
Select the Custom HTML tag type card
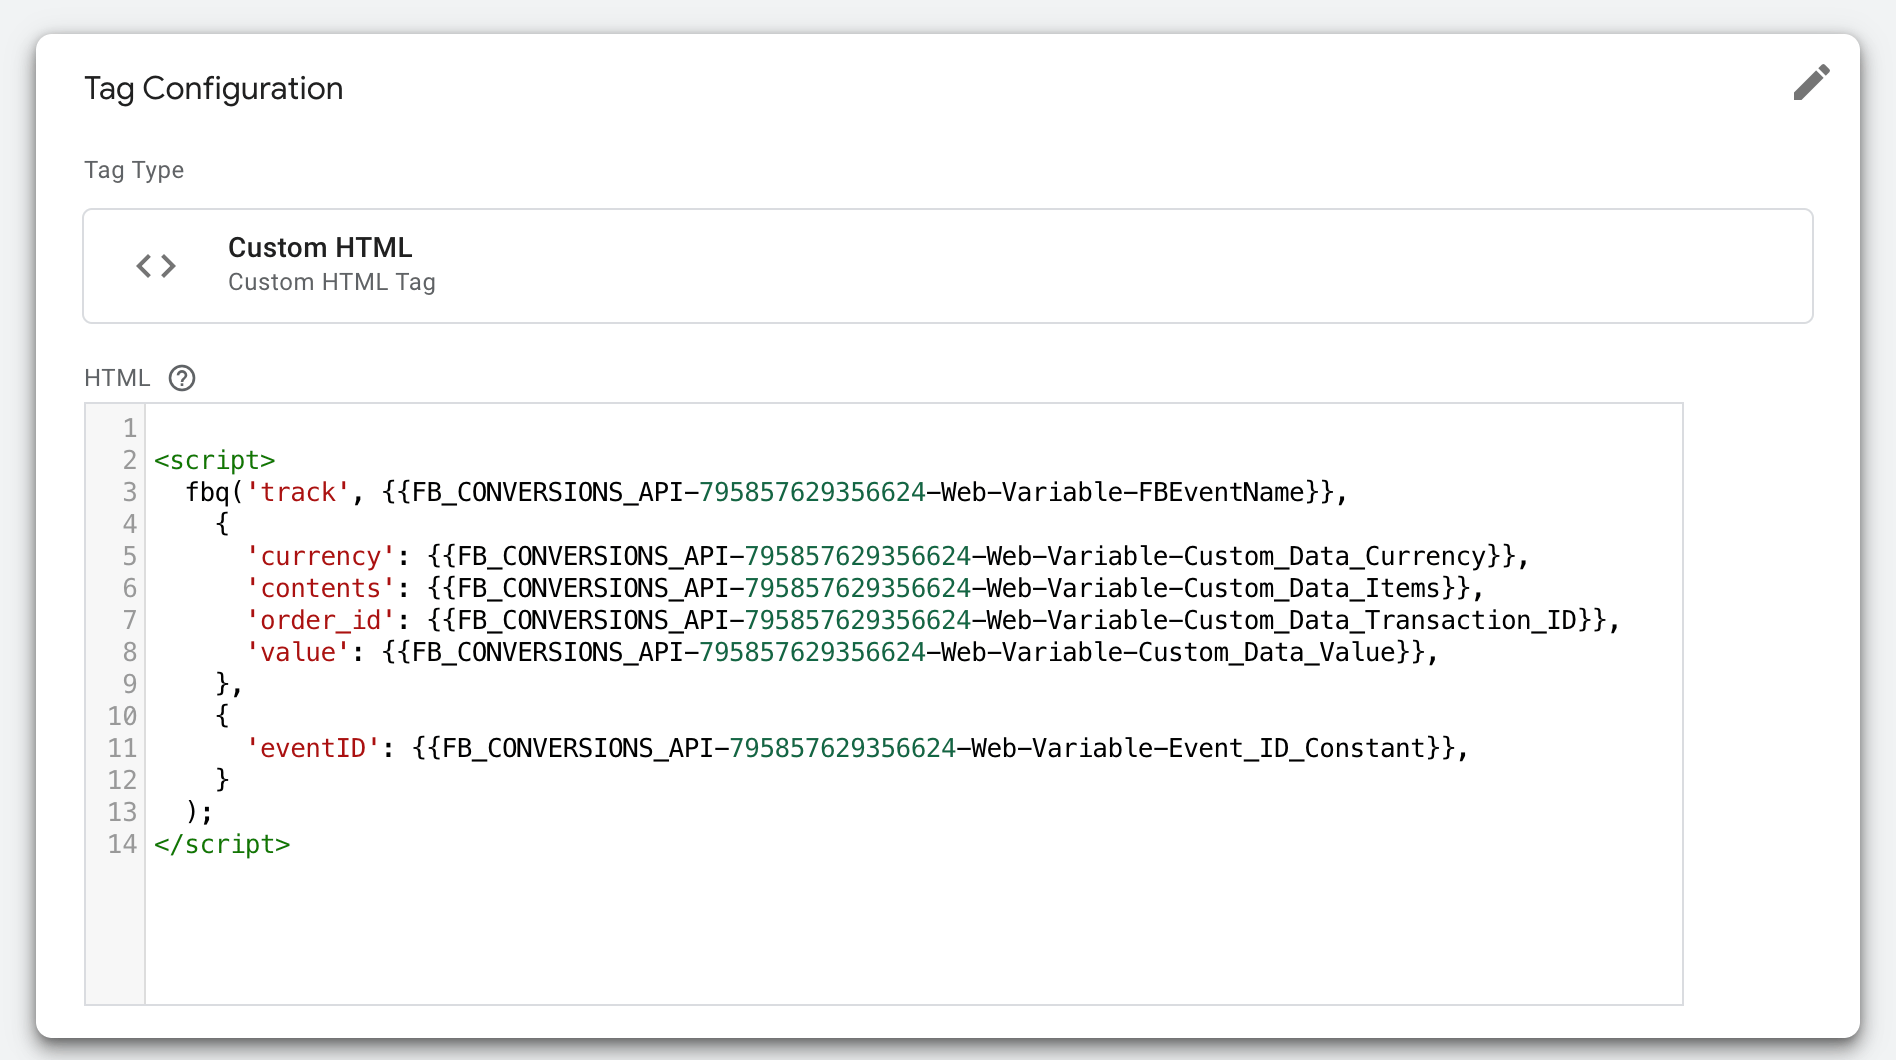click(x=947, y=266)
